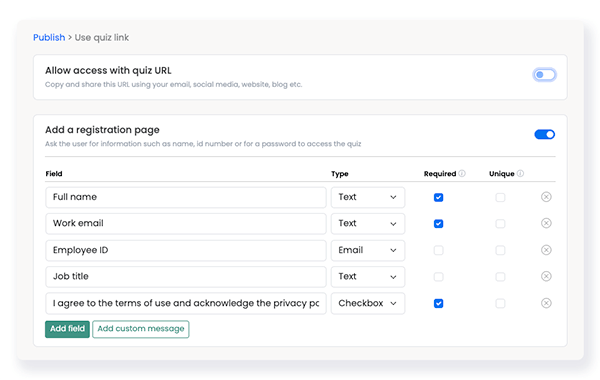600x380 pixels.
Task: Edit the Employee ID field input
Action: tap(186, 250)
